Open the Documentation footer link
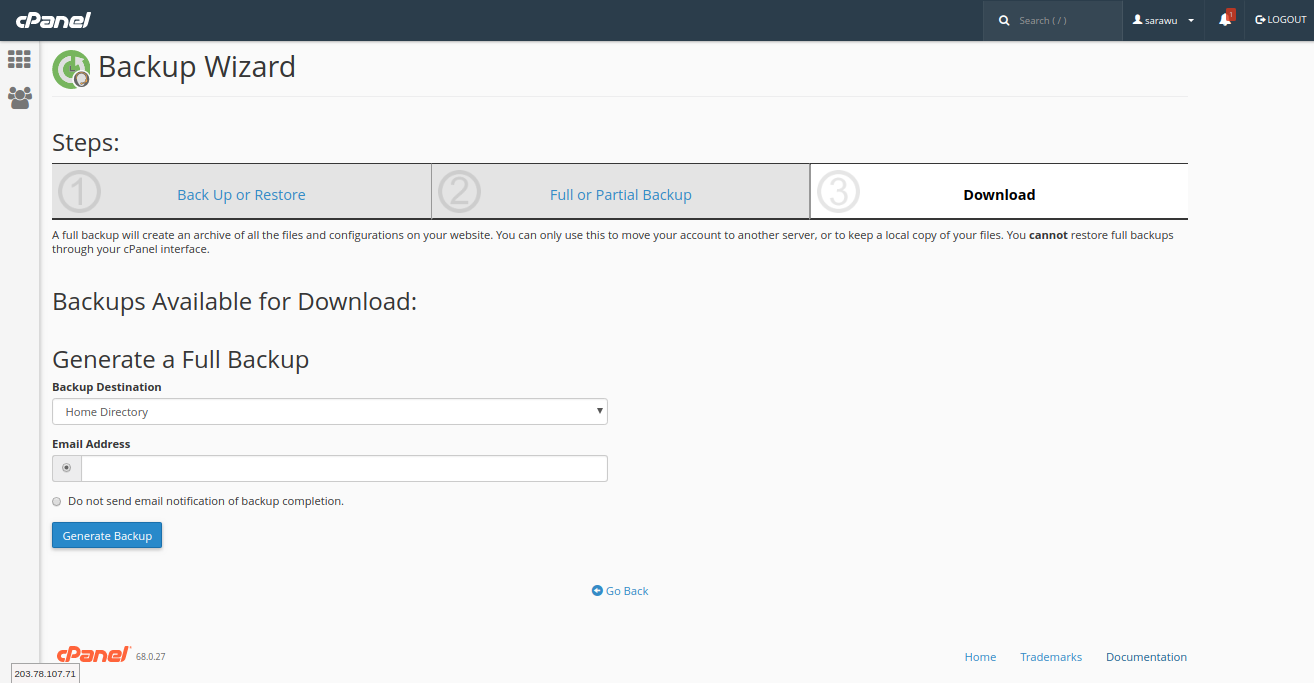The width and height of the screenshot is (1314, 683). (x=1146, y=657)
